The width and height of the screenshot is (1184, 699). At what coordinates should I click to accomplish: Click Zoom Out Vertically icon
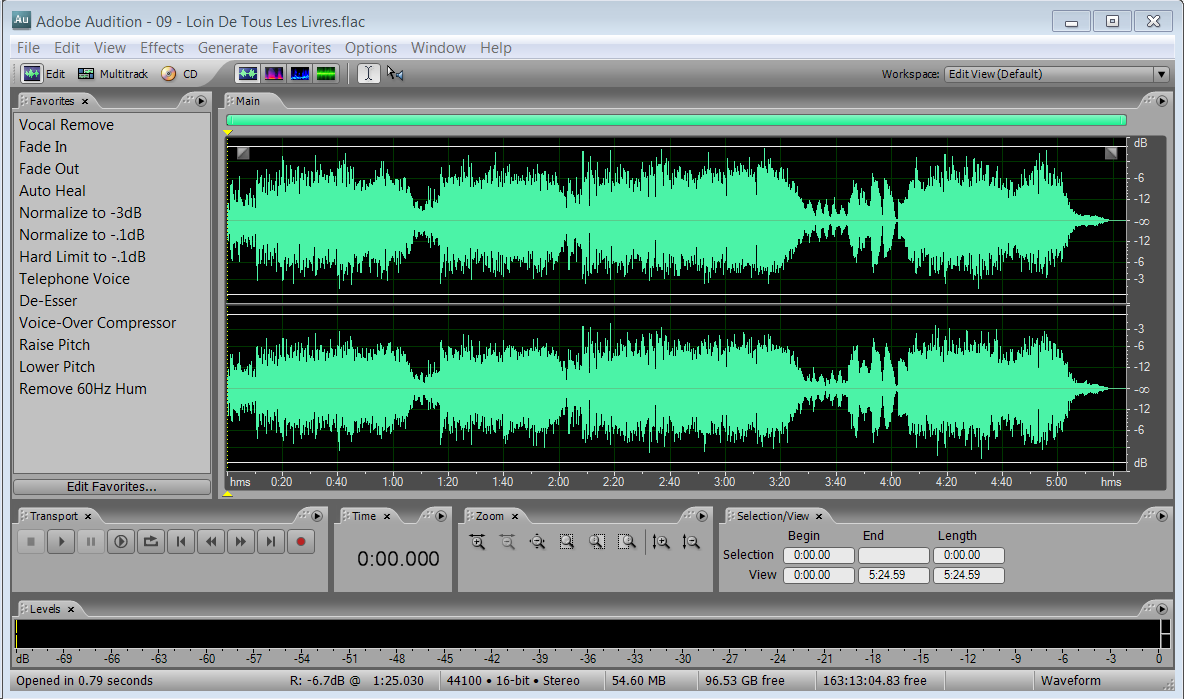point(691,542)
